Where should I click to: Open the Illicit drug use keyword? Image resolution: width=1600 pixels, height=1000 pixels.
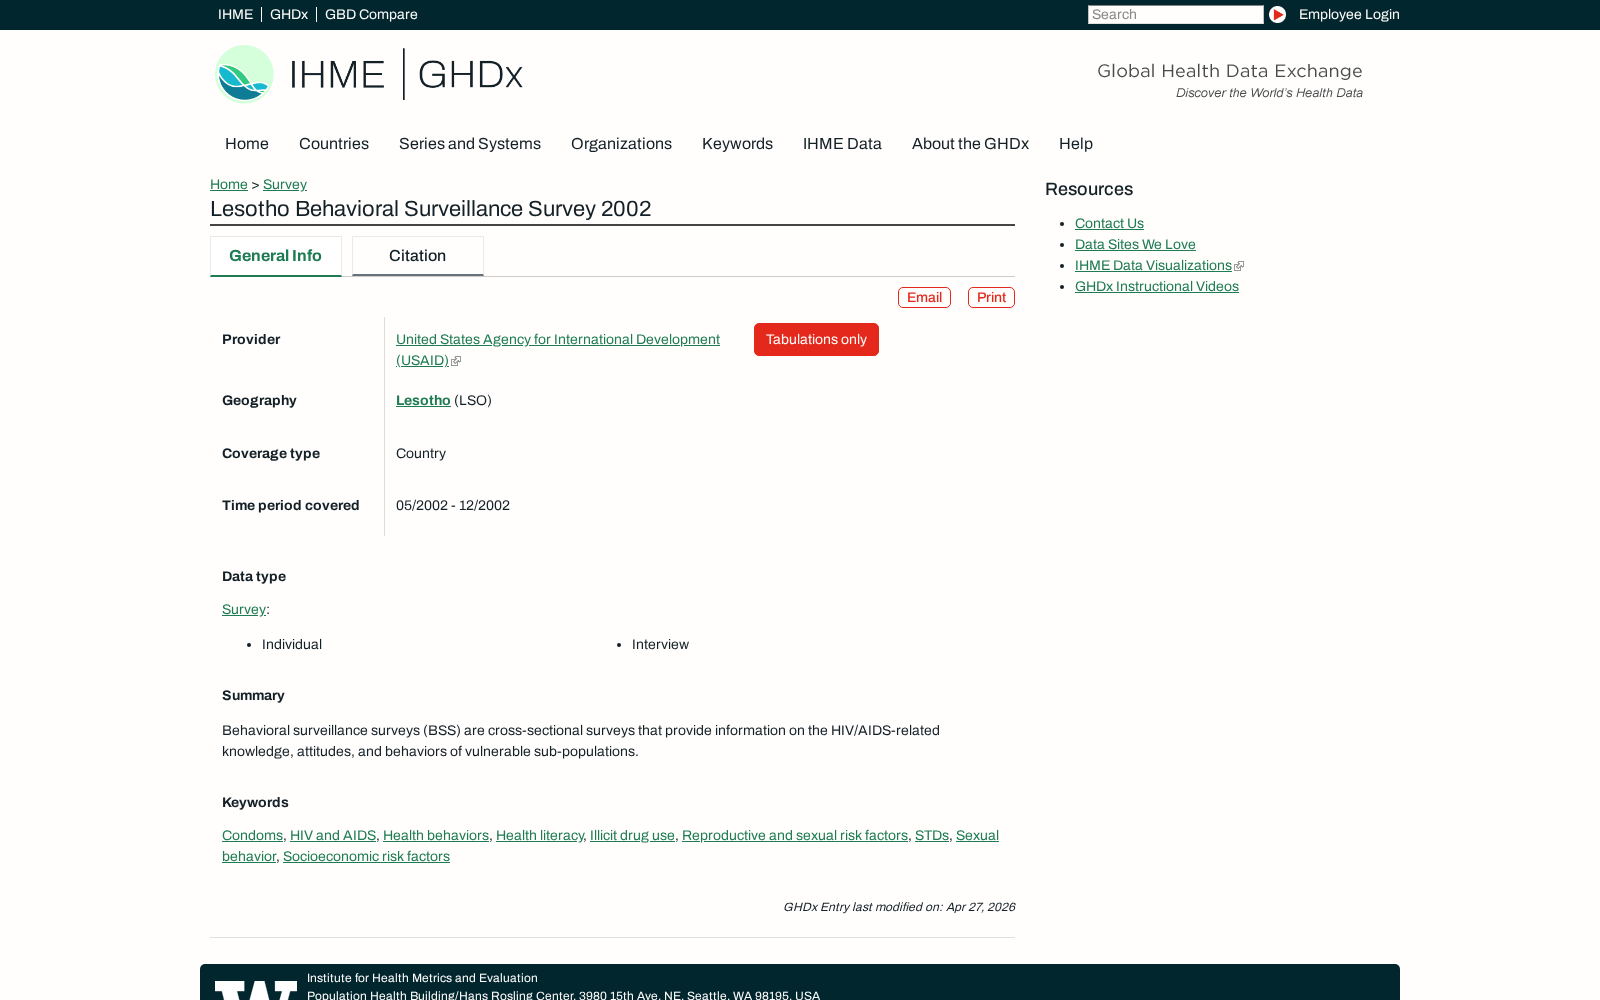pyautogui.click(x=632, y=835)
